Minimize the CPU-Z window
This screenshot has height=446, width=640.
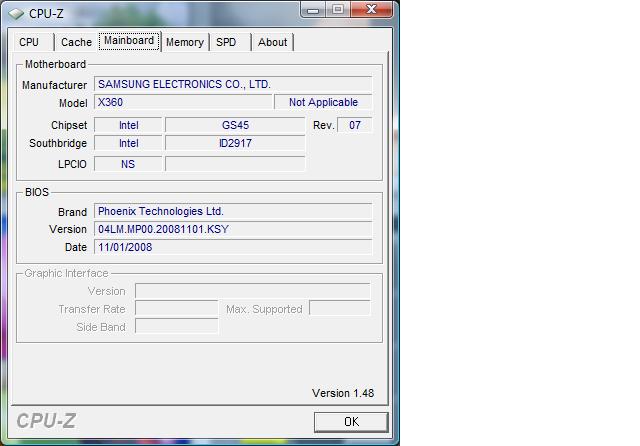click(313, 10)
